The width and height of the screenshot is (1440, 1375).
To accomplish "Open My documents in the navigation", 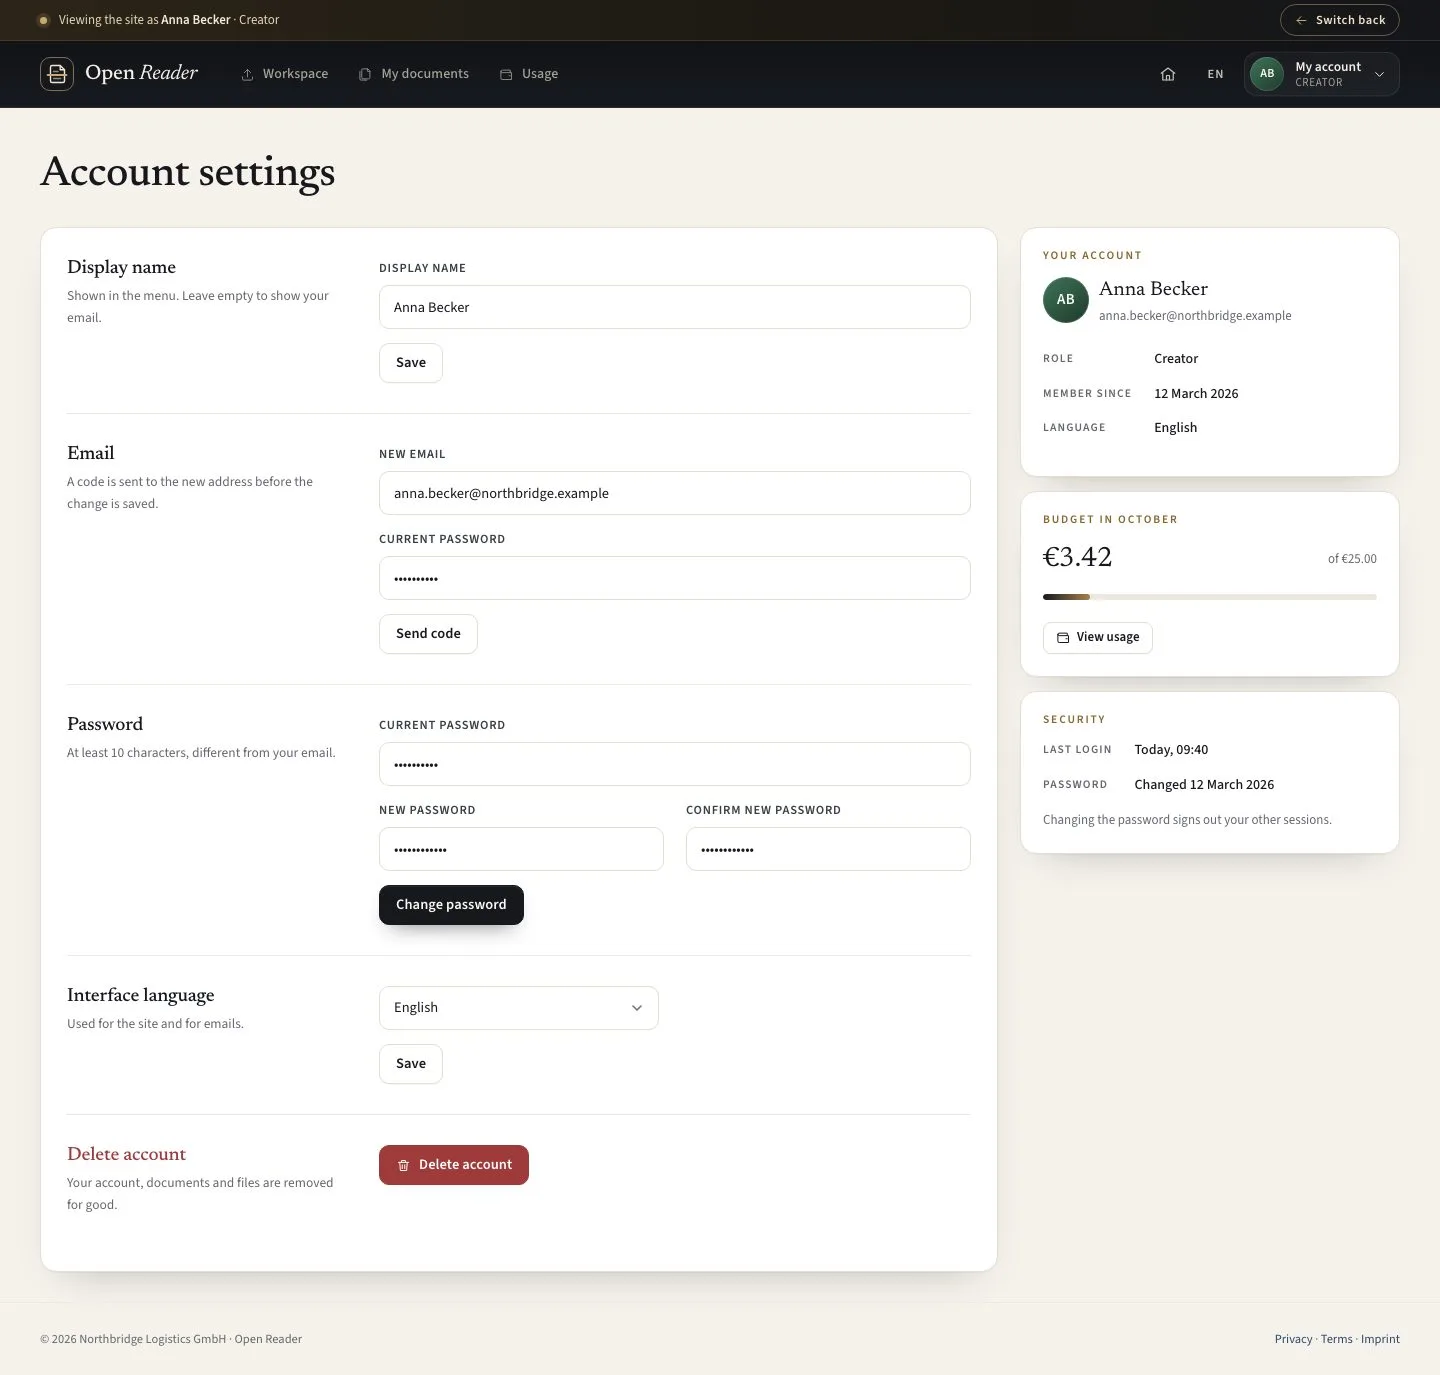I will [x=414, y=74].
